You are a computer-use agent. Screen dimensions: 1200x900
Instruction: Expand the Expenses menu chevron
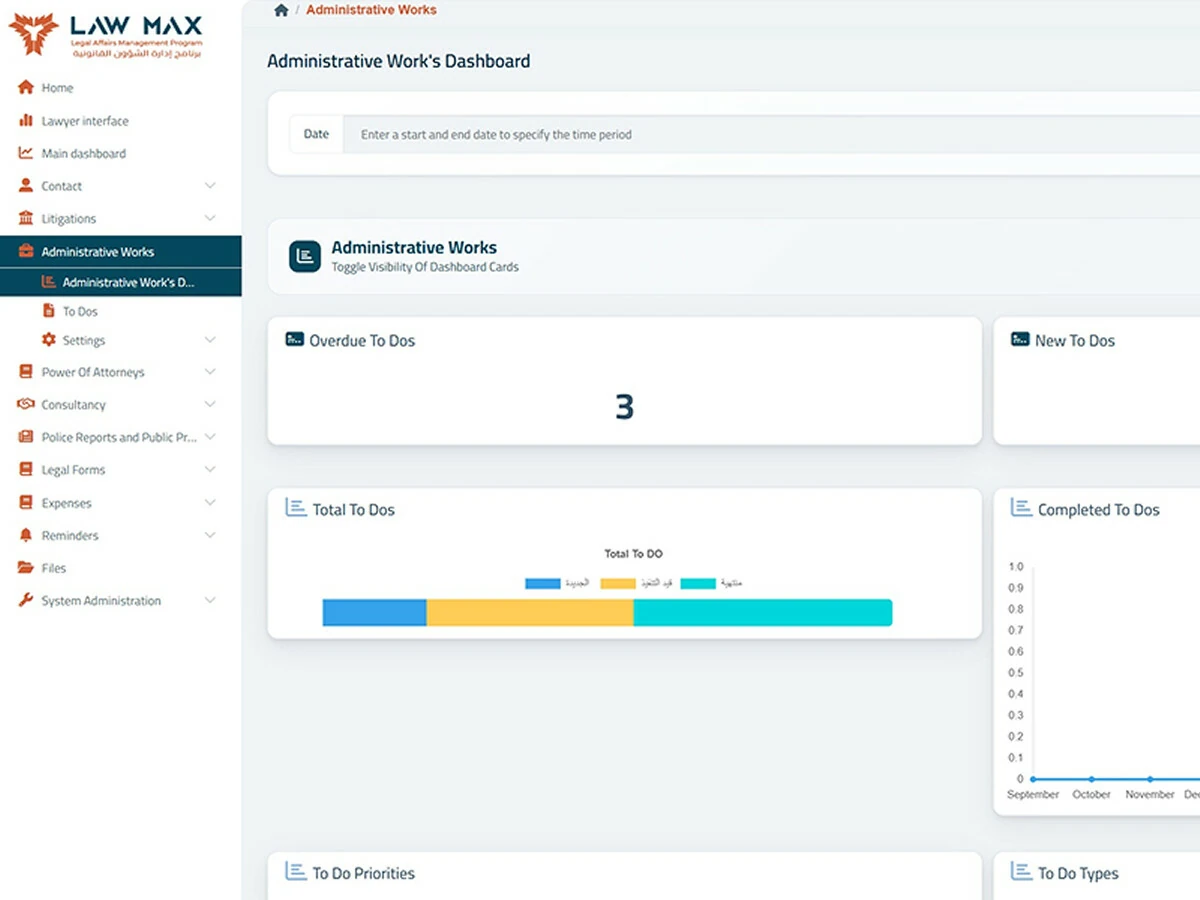click(x=210, y=503)
